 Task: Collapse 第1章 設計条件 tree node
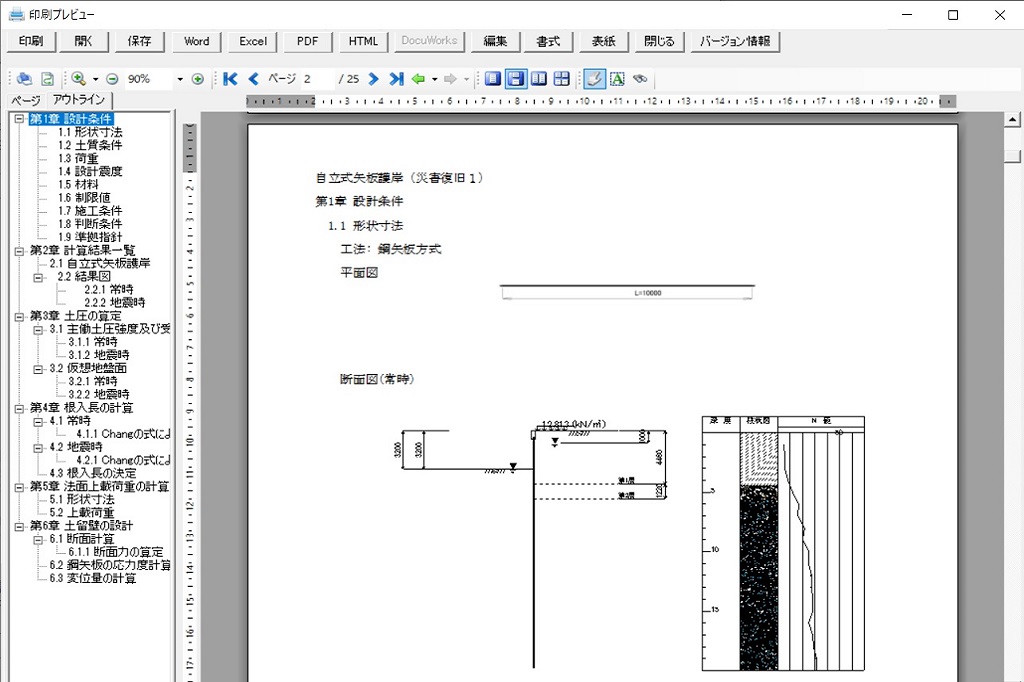point(20,119)
